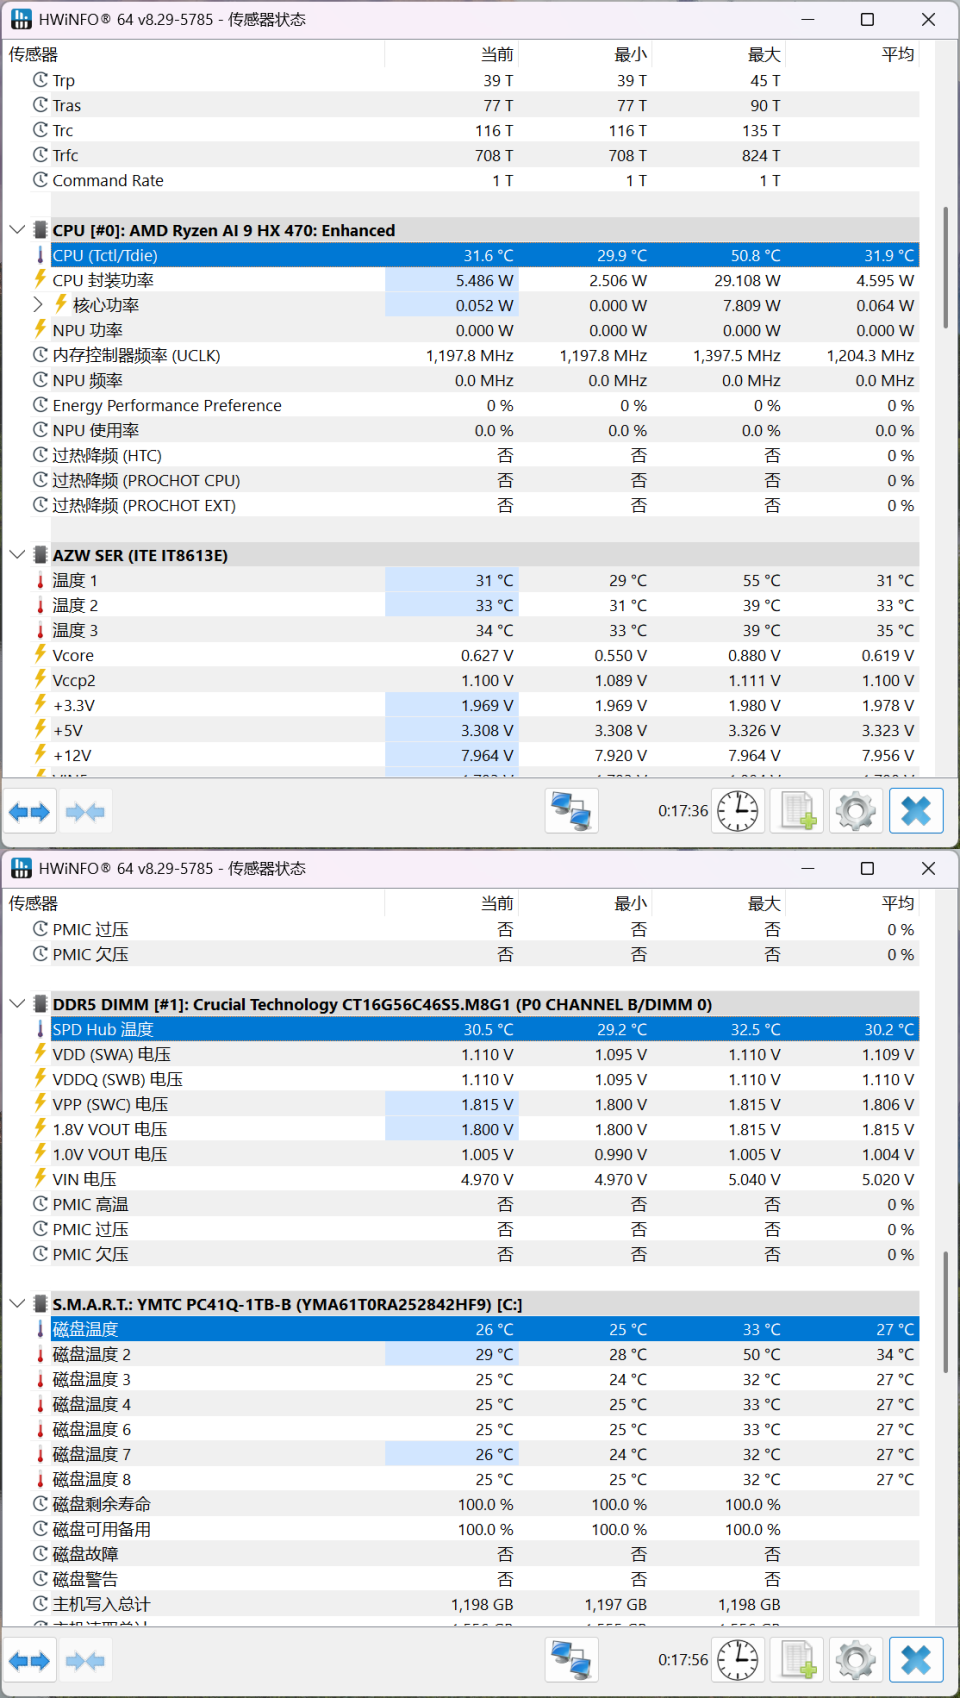The width and height of the screenshot is (960, 1698).
Task: Collapse the CPU [#0] AMD Ryzen group
Action: coord(17,230)
